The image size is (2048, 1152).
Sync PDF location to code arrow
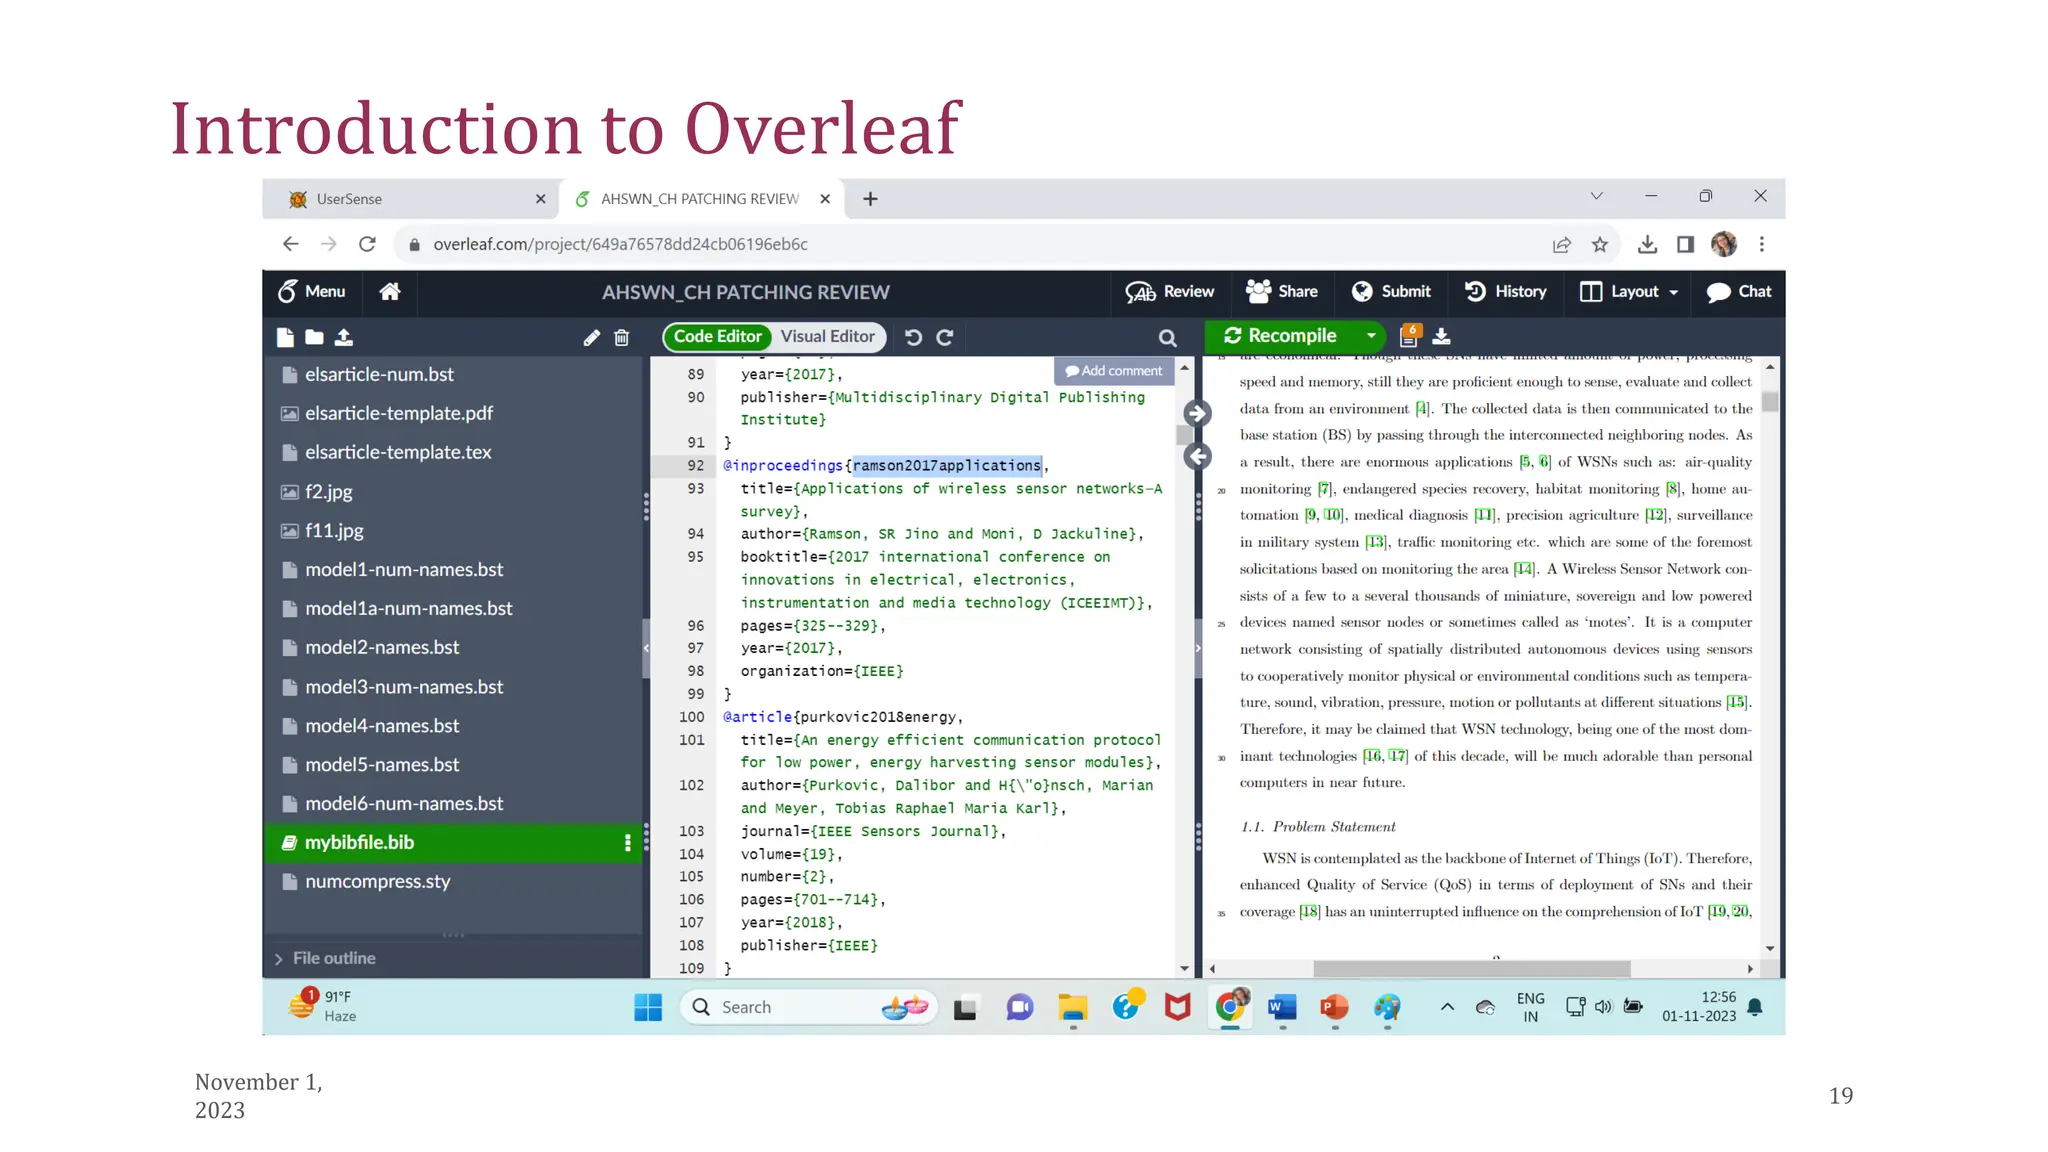coord(1197,456)
